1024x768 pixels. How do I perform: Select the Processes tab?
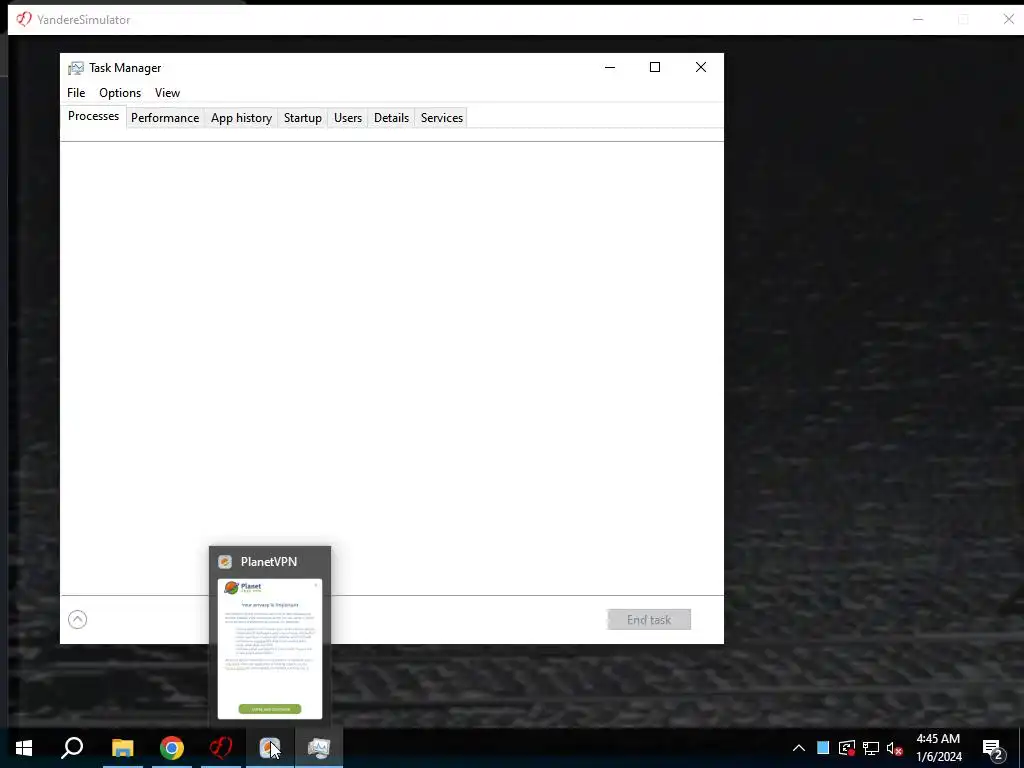93,116
